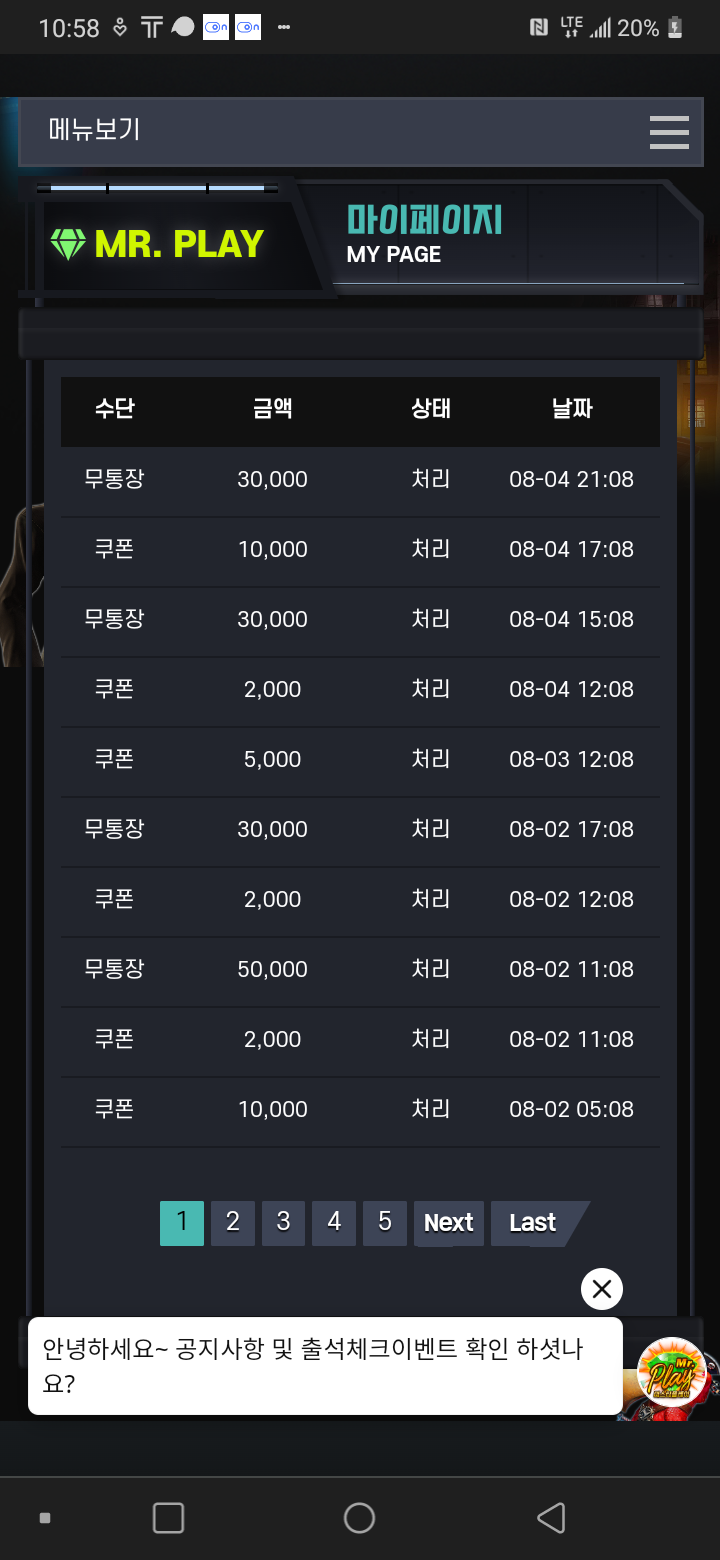Select the Next page button
Image resolution: width=720 pixels, height=1560 pixels.
449,1223
